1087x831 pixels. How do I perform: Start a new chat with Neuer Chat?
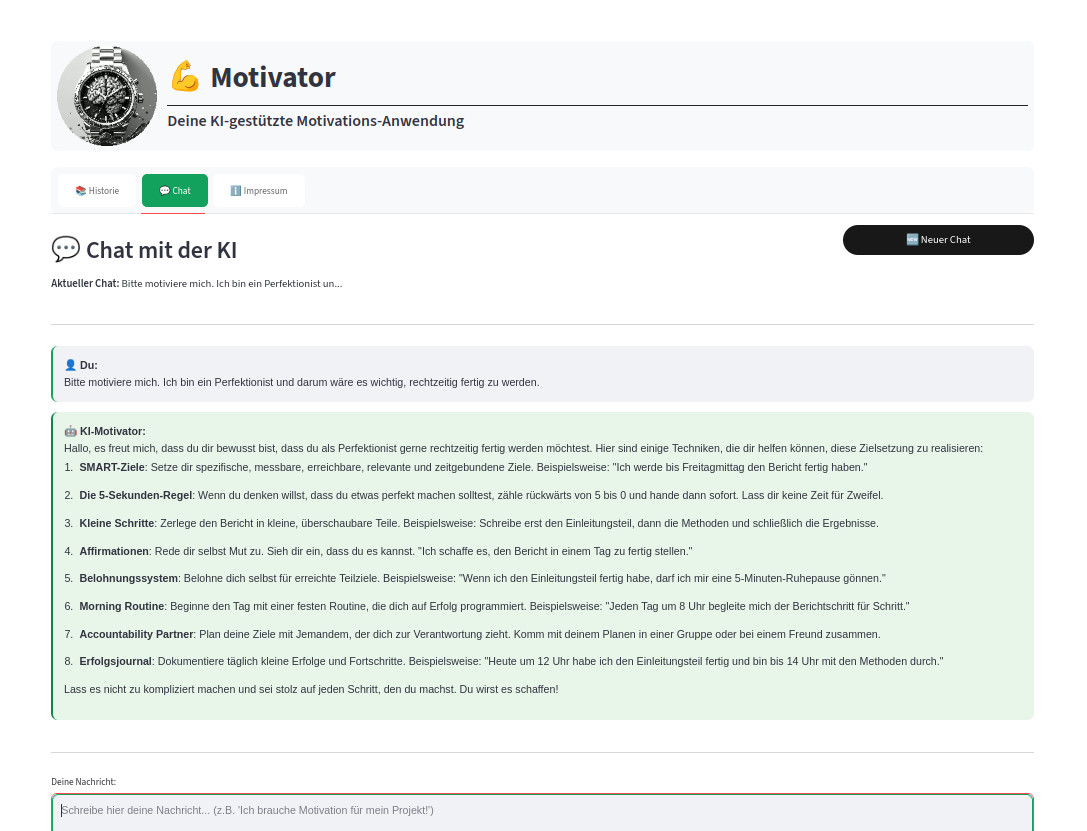(938, 240)
